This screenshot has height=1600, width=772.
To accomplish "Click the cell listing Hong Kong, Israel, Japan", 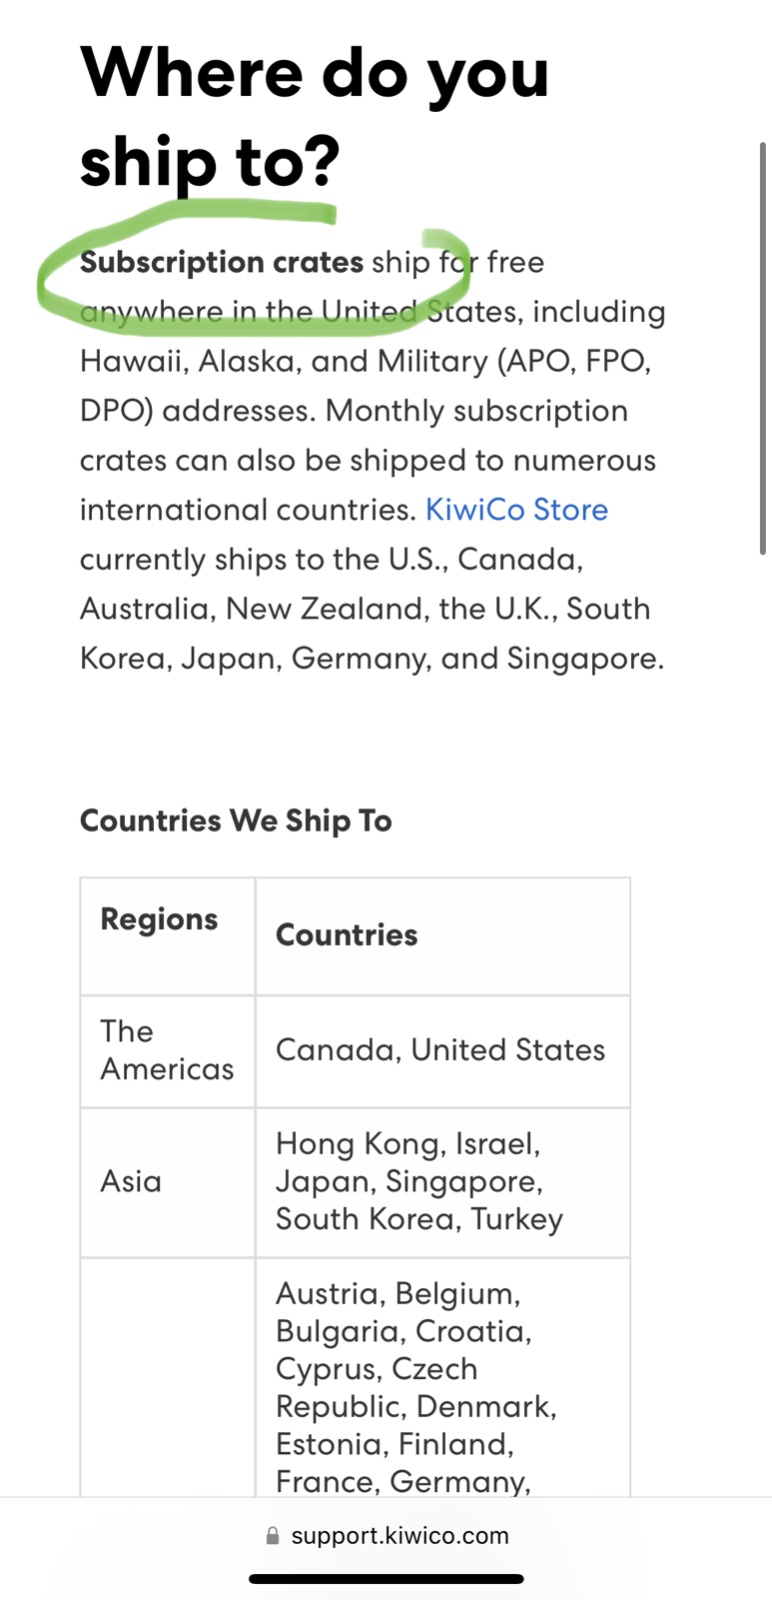I will click(x=419, y=1181).
